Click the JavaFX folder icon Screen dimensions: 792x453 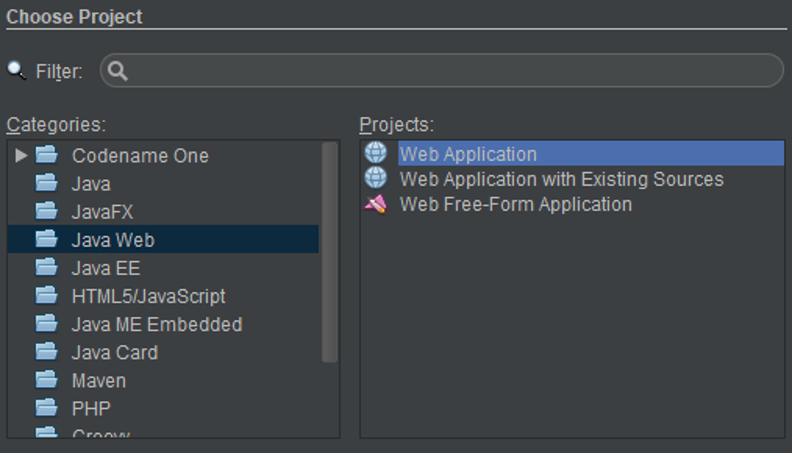47,211
